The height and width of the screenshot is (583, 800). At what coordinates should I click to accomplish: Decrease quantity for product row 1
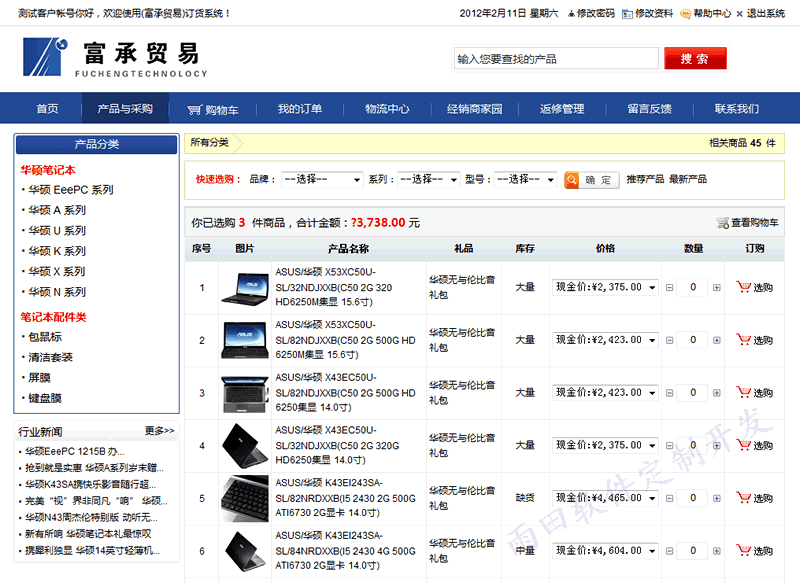pyautogui.click(x=669, y=288)
